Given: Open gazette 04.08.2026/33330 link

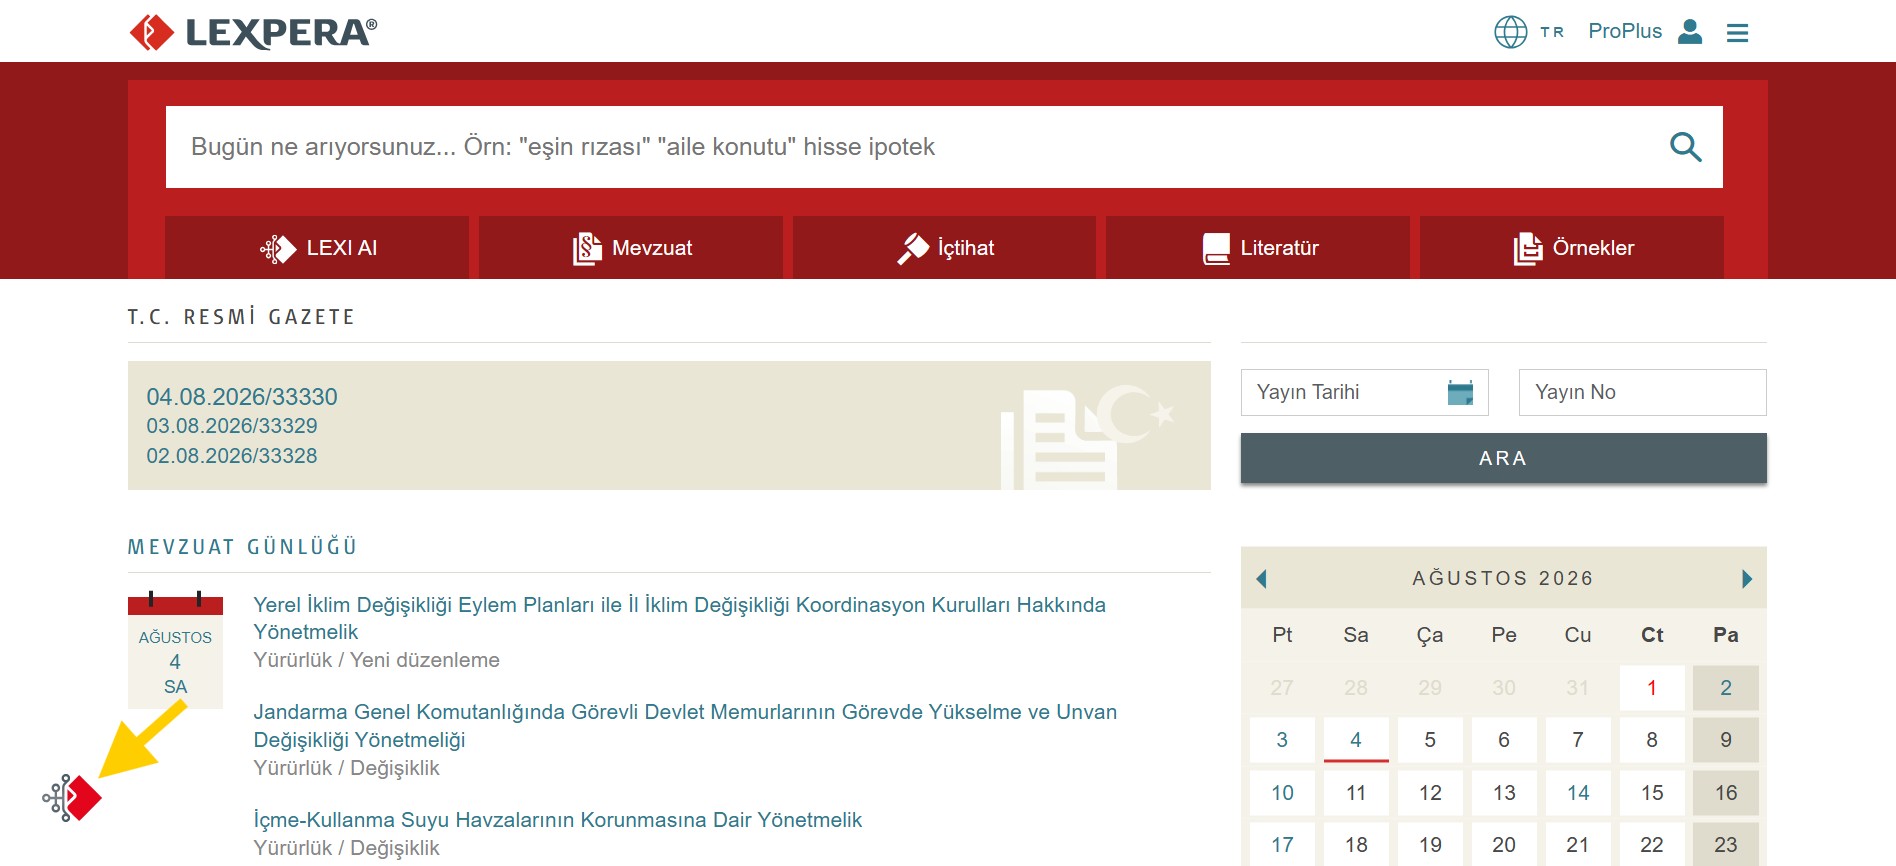Looking at the screenshot, I should [242, 397].
